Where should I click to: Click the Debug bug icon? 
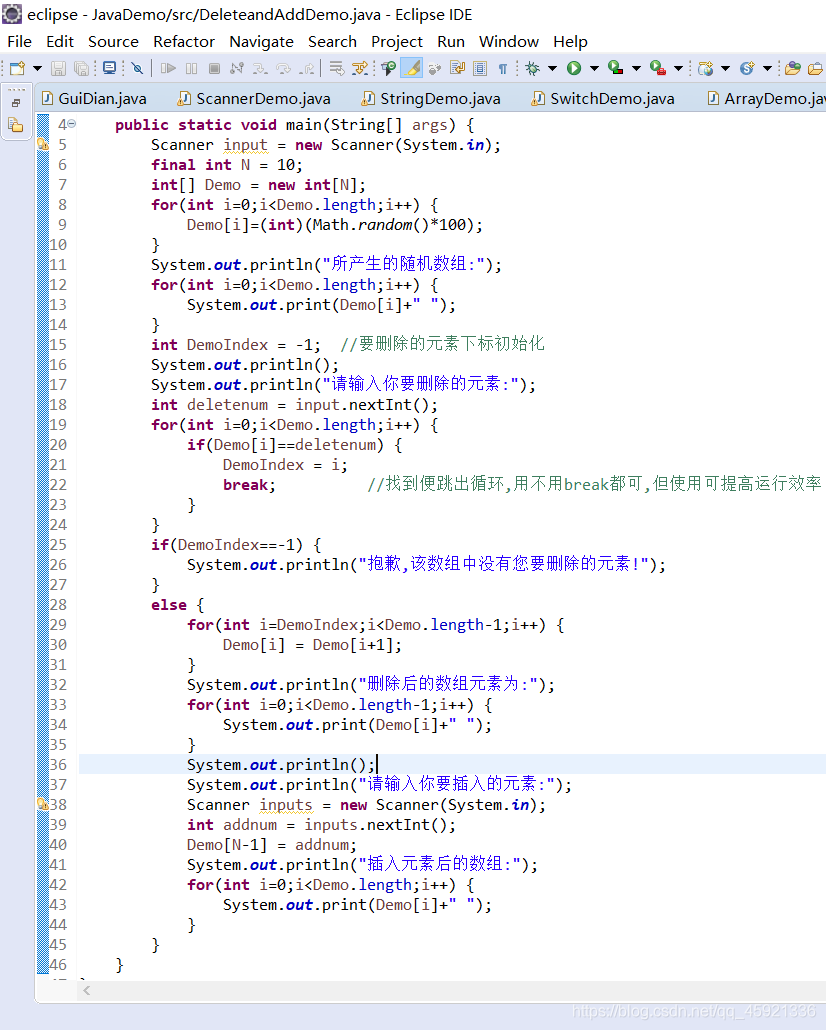(x=532, y=68)
